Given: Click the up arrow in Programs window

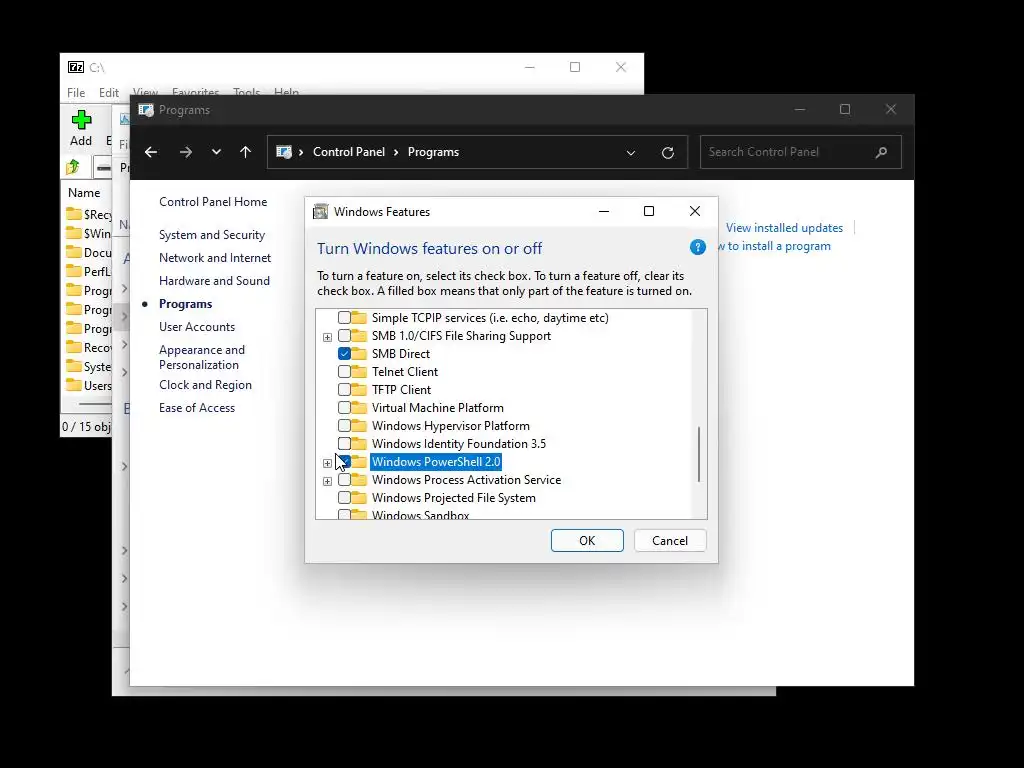Looking at the screenshot, I should (x=246, y=152).
